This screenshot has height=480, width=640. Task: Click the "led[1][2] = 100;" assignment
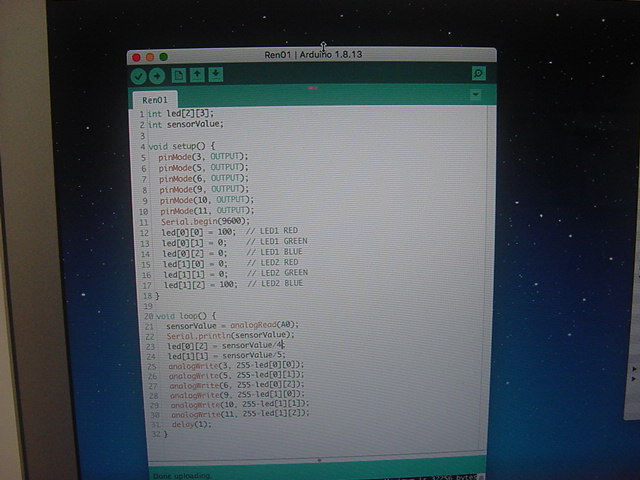coord(201,284)
